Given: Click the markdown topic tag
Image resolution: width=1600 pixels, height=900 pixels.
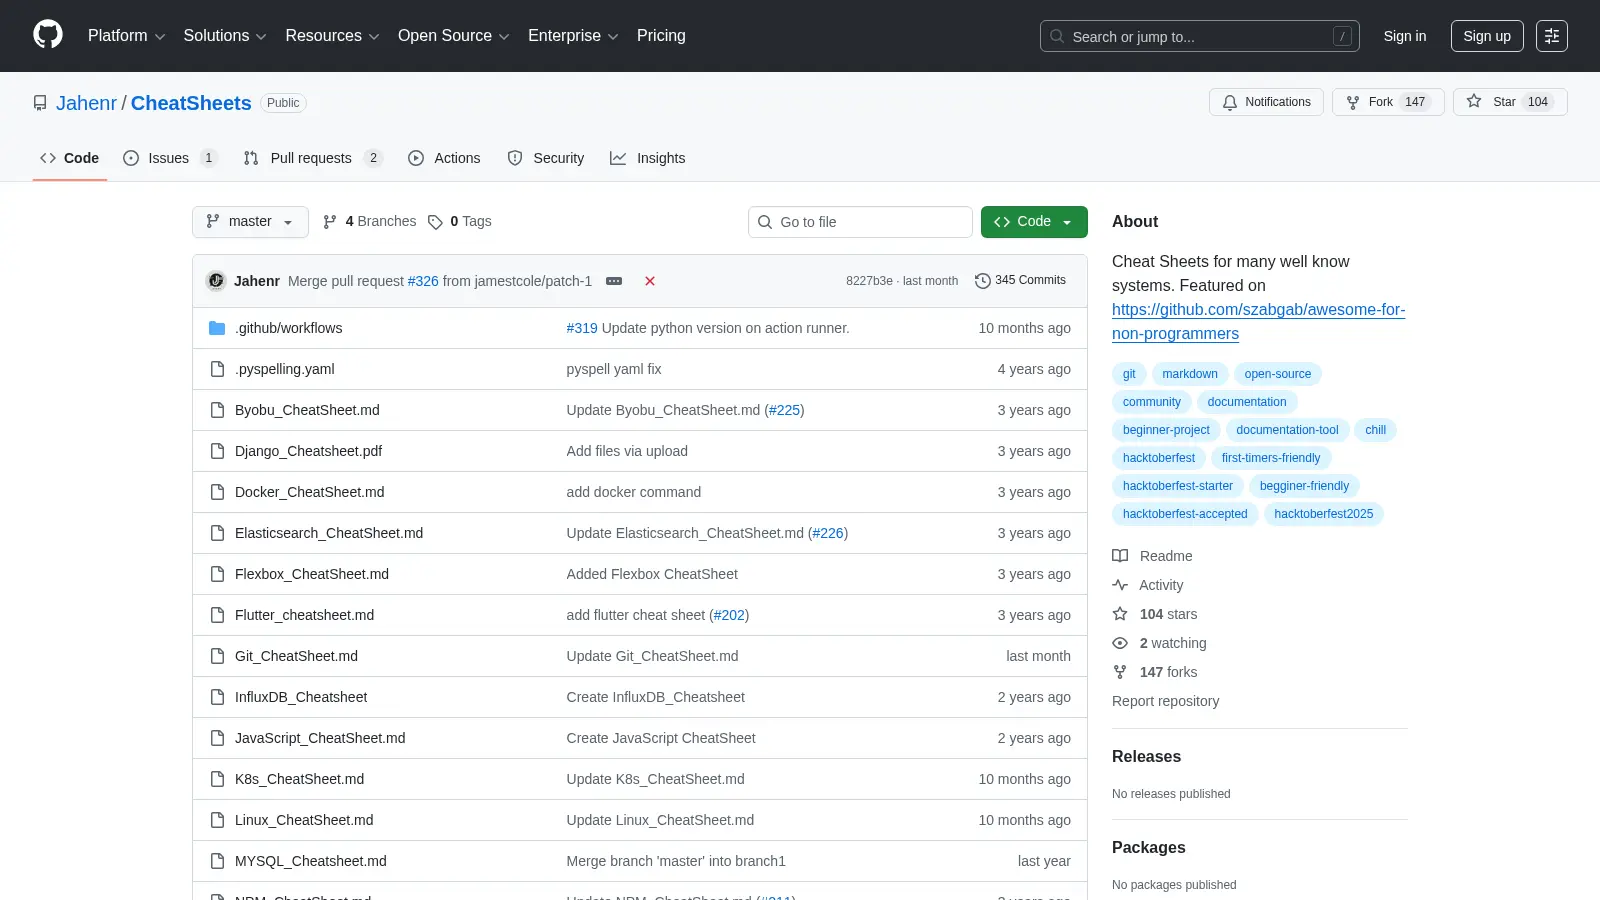Looking at the screenshot, I should [1190, 374].
